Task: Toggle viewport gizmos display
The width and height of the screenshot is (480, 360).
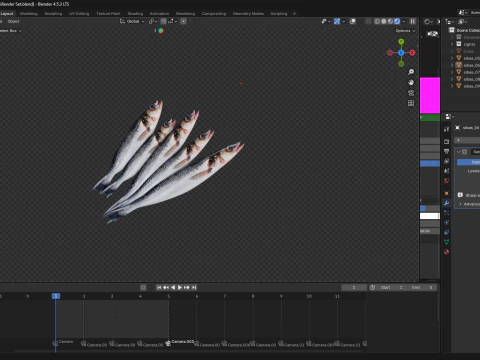Action: click(337, 21)
